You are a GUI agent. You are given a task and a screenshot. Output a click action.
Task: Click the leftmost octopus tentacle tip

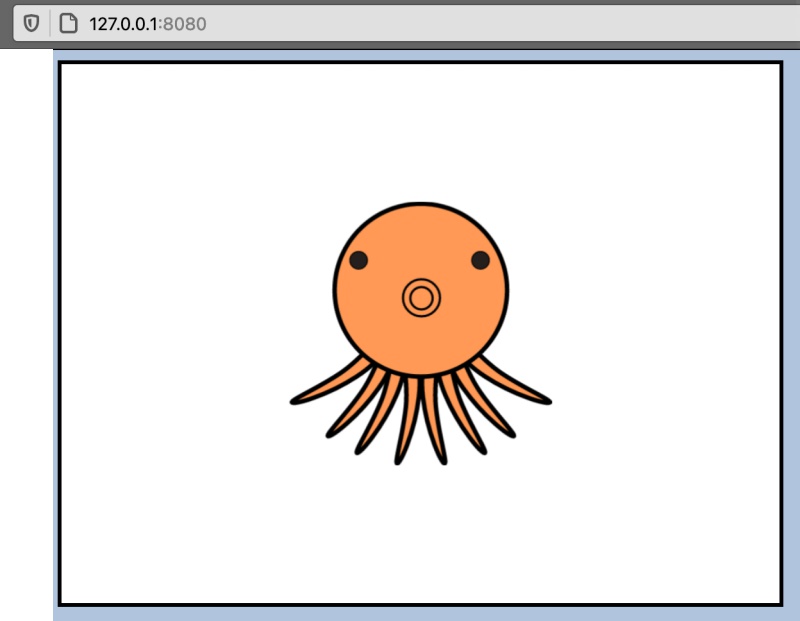[296, 401]
